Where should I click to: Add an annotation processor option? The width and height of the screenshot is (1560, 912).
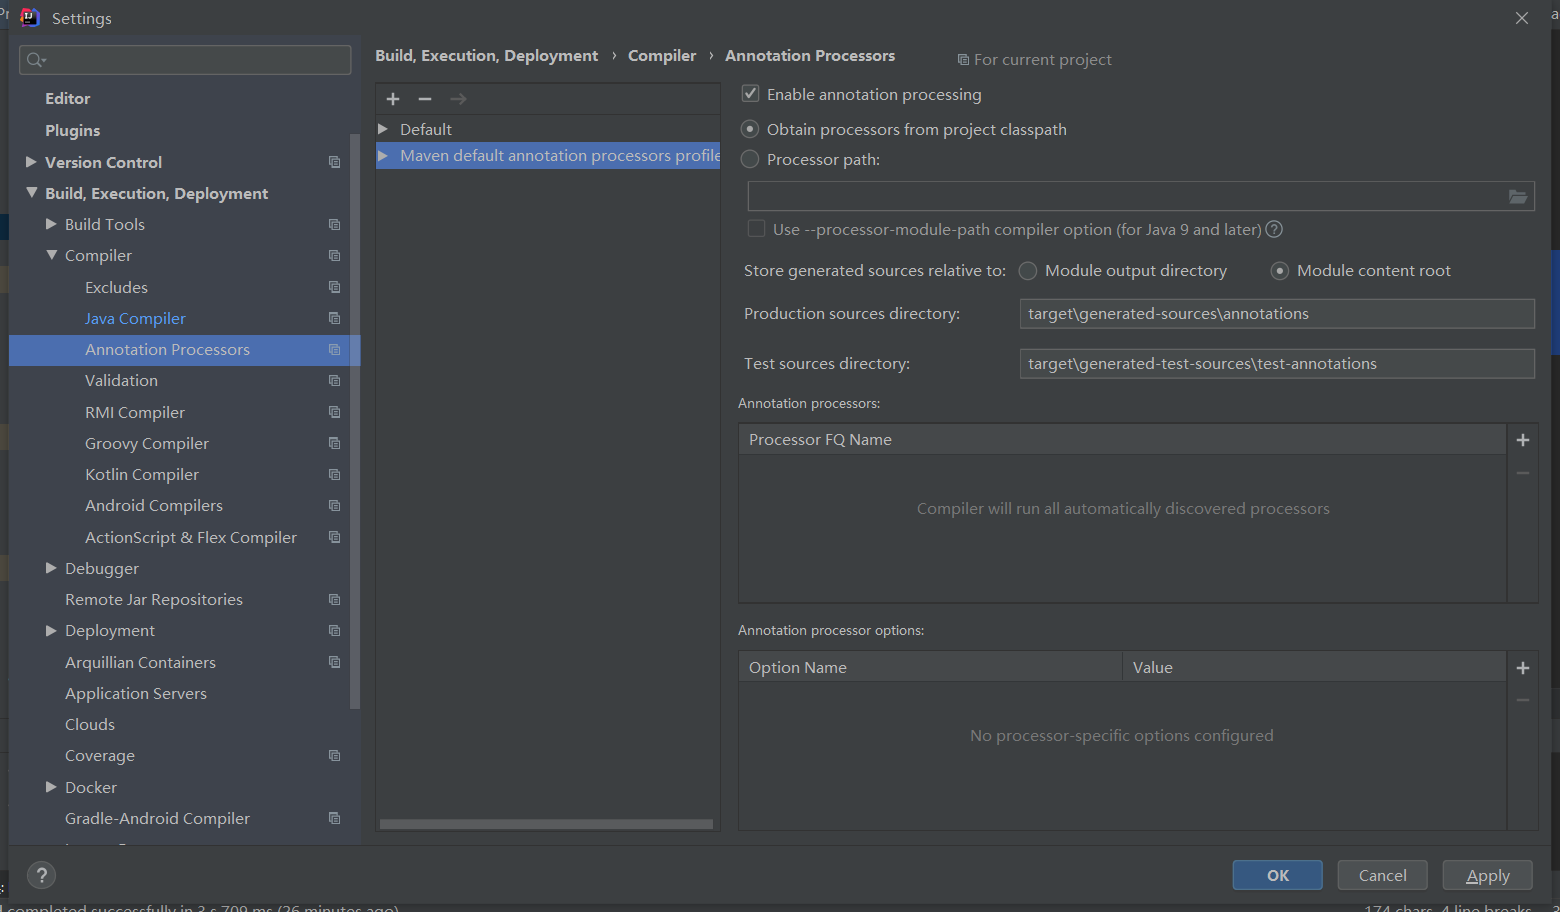(1523, 668)
